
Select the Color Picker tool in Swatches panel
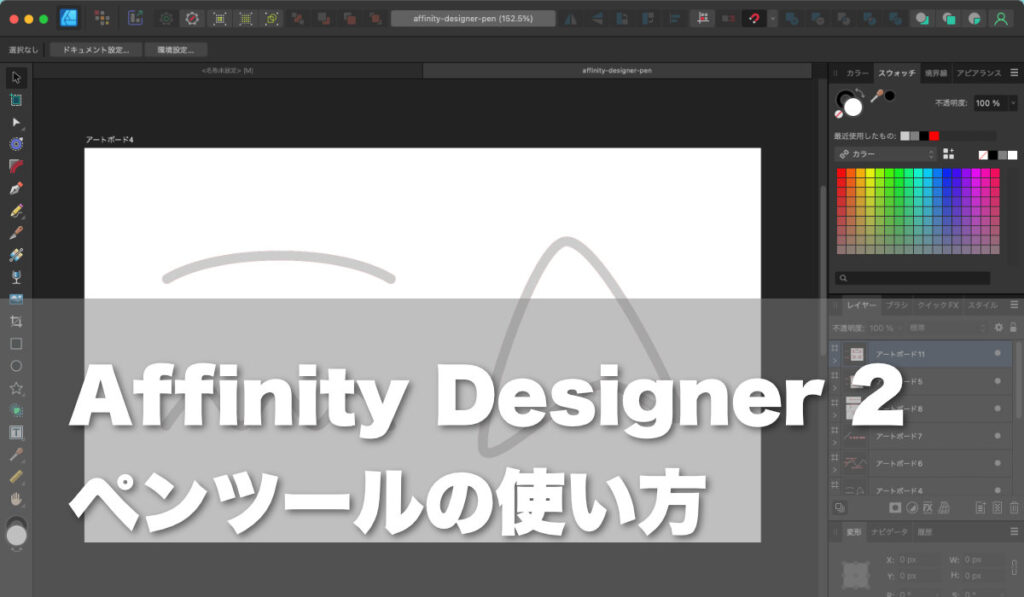(876, 94)
